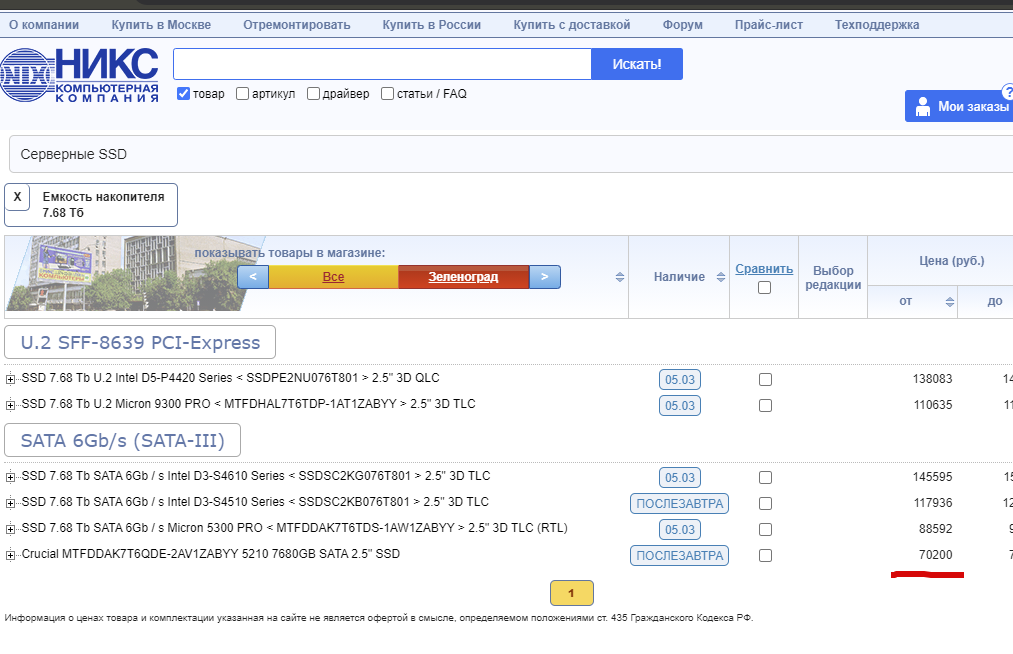
Task: Enable the артикул search checkbox
Action: (242, 94)
